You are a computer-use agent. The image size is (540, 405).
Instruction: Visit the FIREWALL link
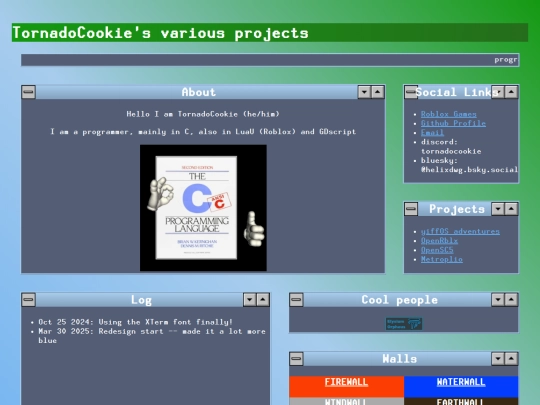(346, 382)
